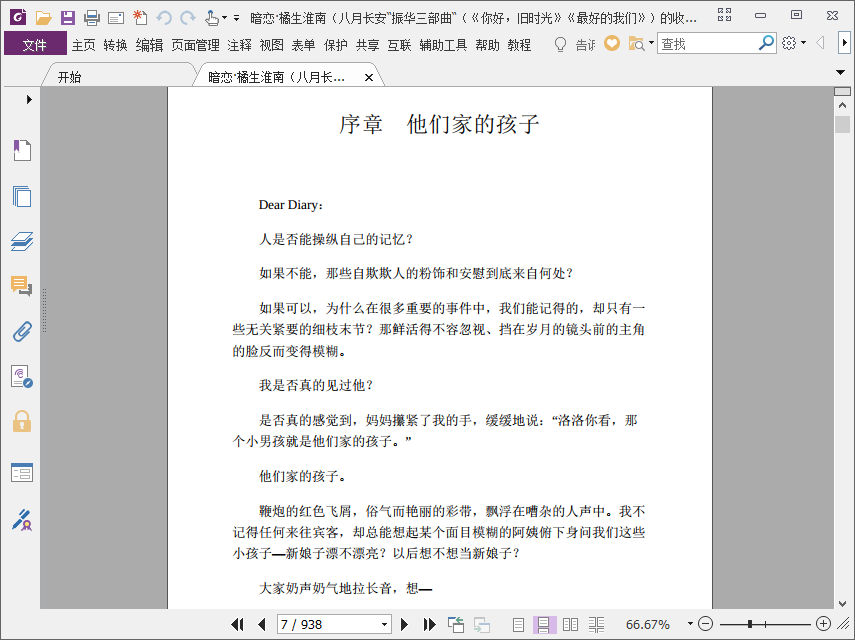The width and height of the screenshot is (855, 640).
Task: Expand the left navigation panel arrow
Action: tap(29, 99)
